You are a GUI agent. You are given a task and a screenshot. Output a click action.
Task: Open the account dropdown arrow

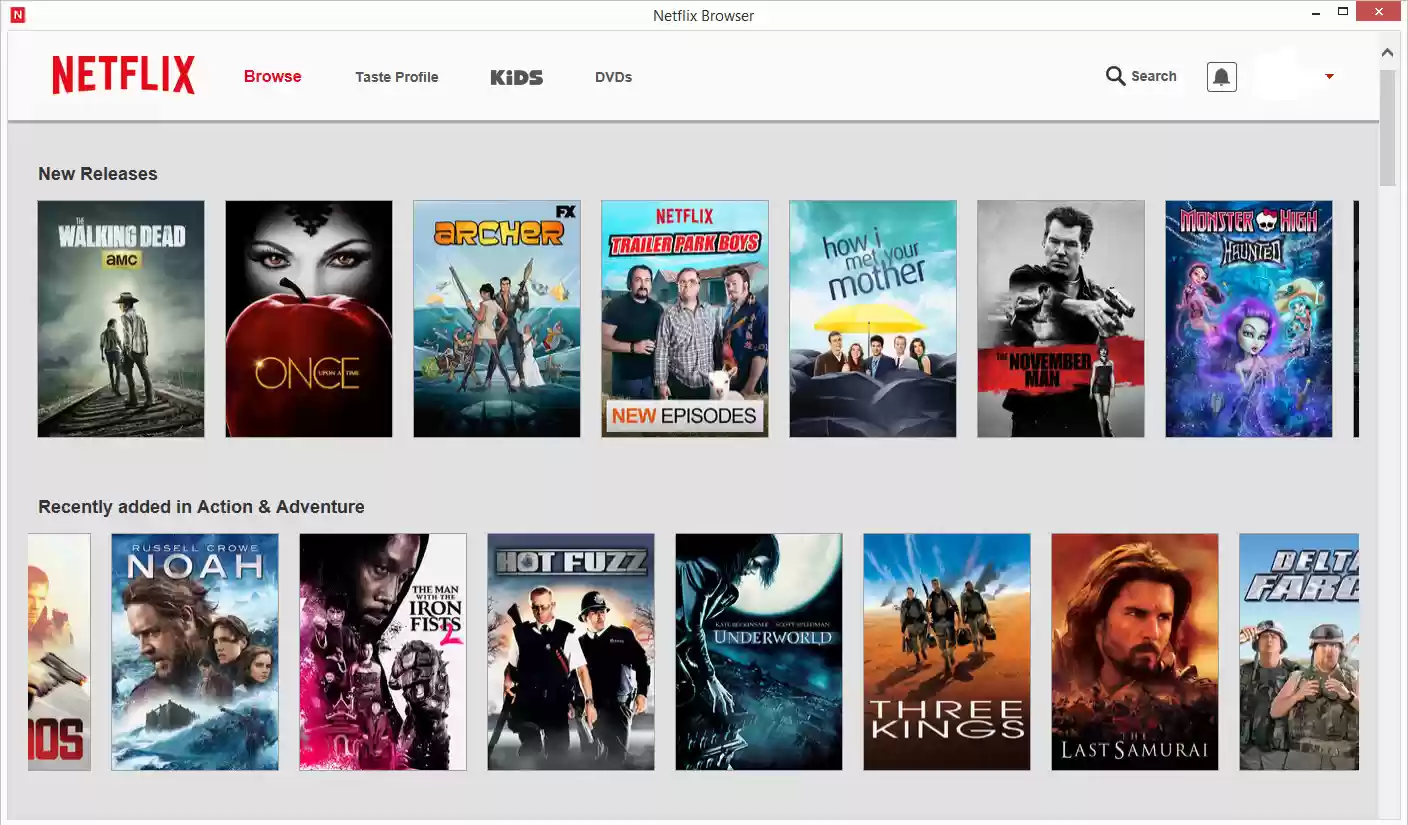1330,76
